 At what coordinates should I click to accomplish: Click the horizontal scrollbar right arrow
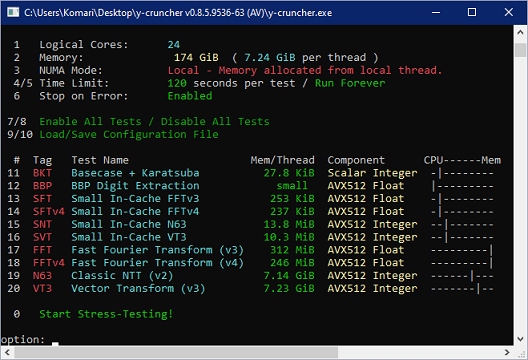(507, 353)
